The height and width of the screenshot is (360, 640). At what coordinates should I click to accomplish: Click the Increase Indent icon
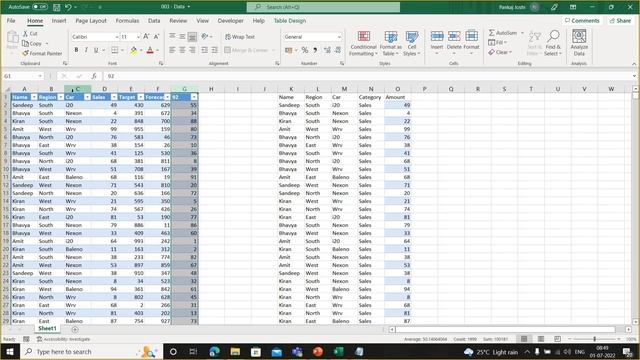(215, 50)
